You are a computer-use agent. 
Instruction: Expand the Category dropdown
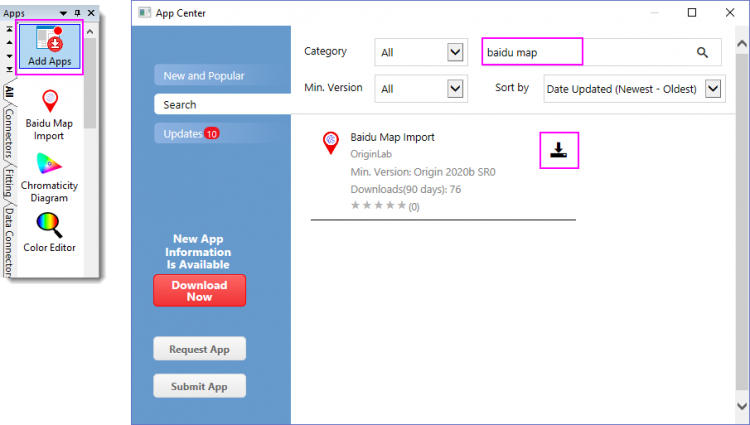pyautogui.click(x=455, y=52)
